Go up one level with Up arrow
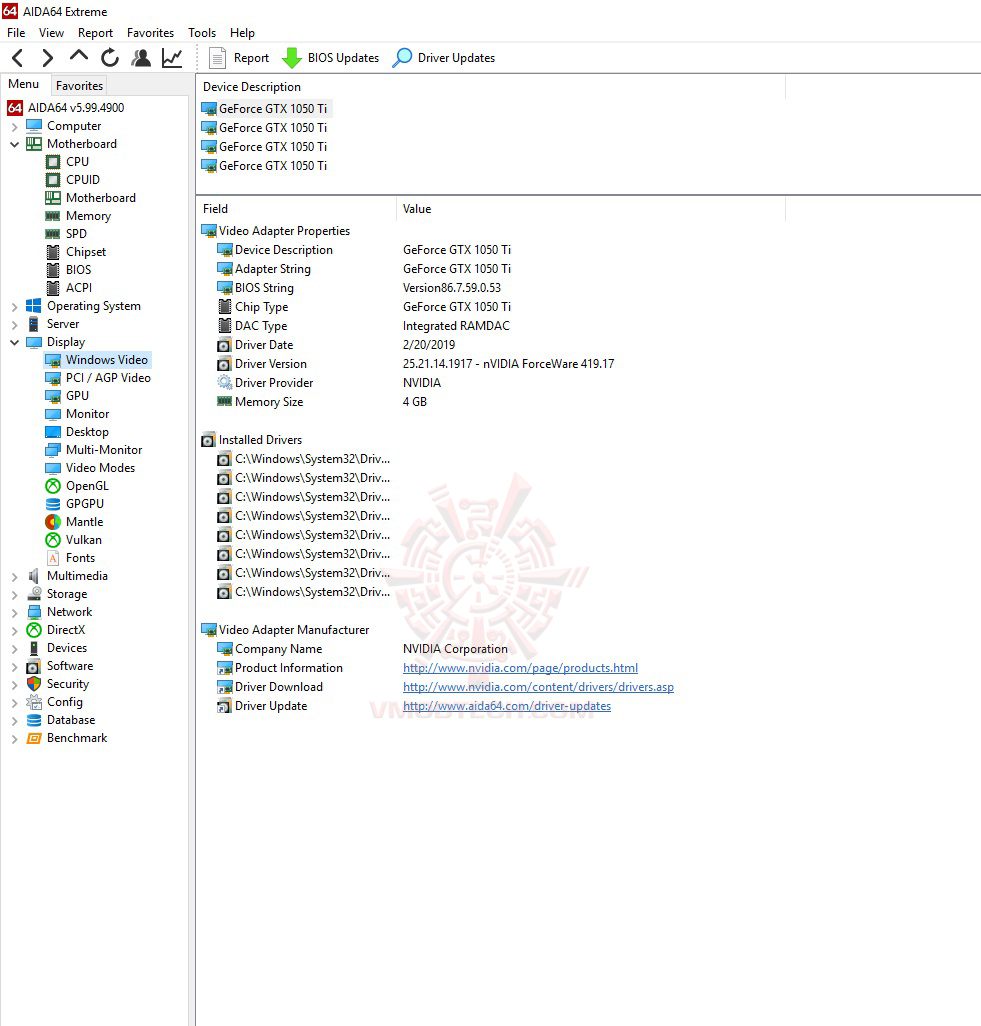981x1026 pixels. (x=79, y=57)
